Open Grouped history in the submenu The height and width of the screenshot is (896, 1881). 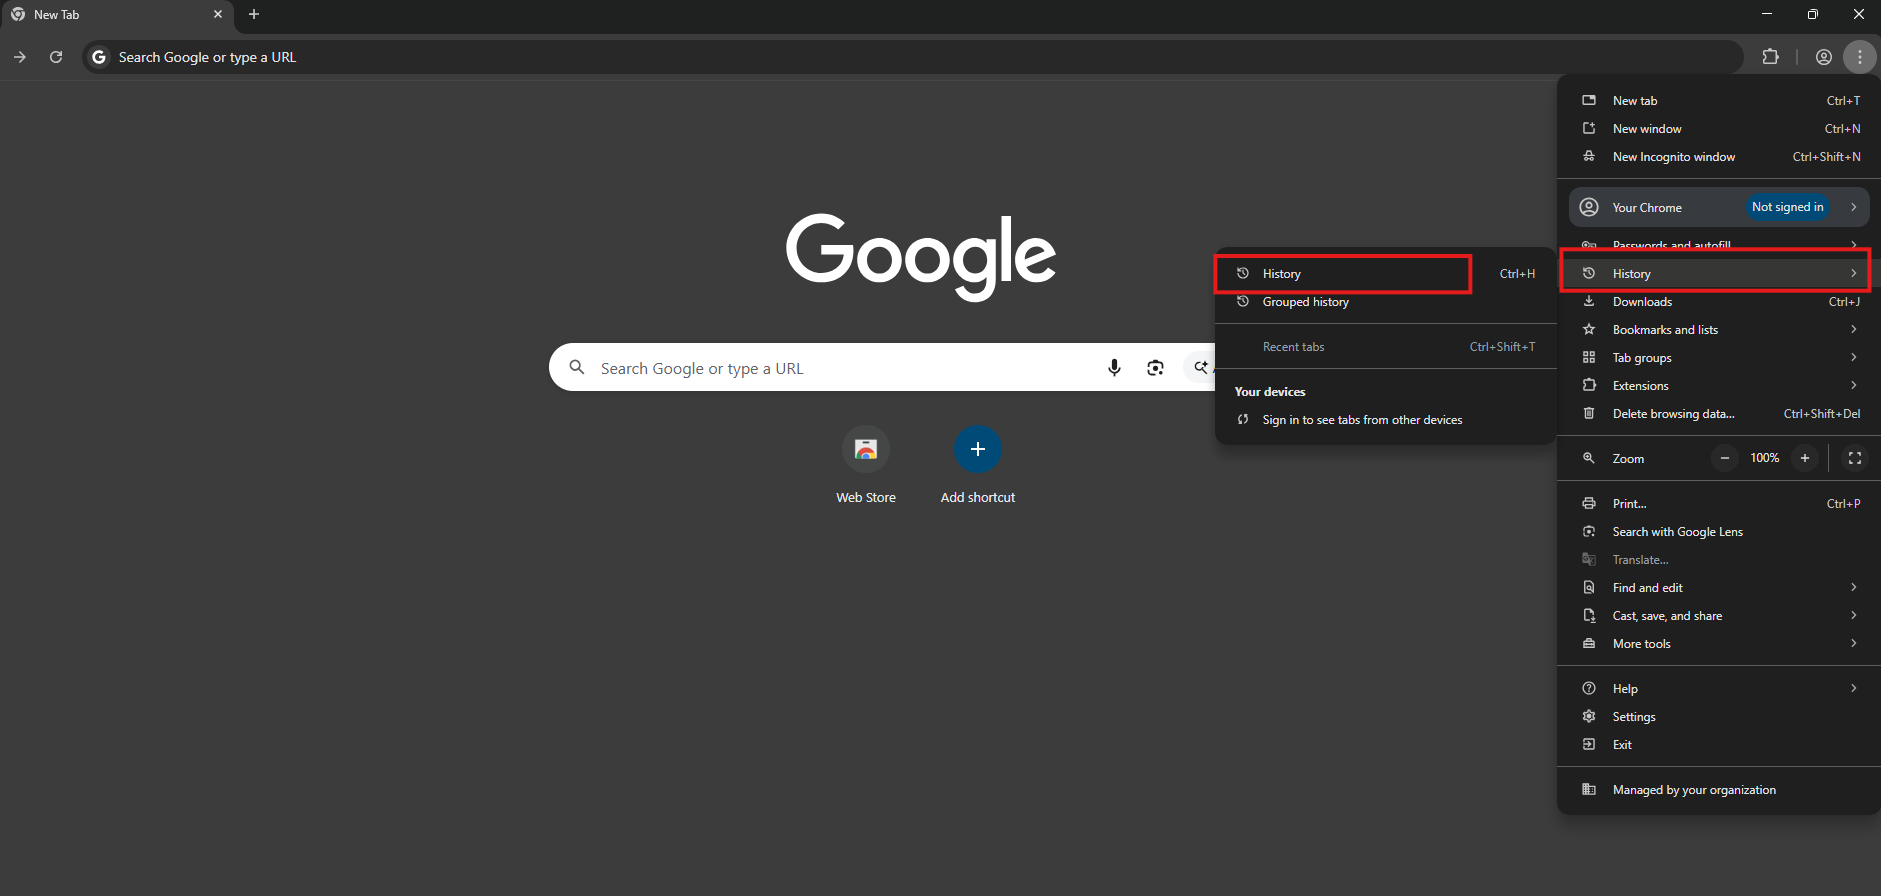pos(1386,301)
